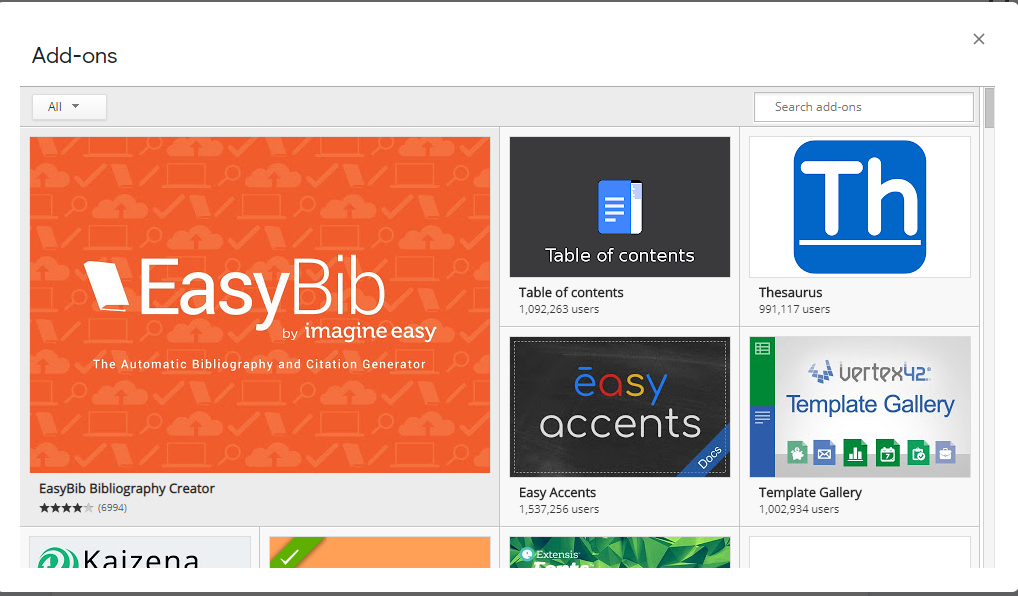Open Template Gallery add-on thumbnail
The height and width of the screenshot is (596, 1018).
pyautogui.click(x=860, y=406)
